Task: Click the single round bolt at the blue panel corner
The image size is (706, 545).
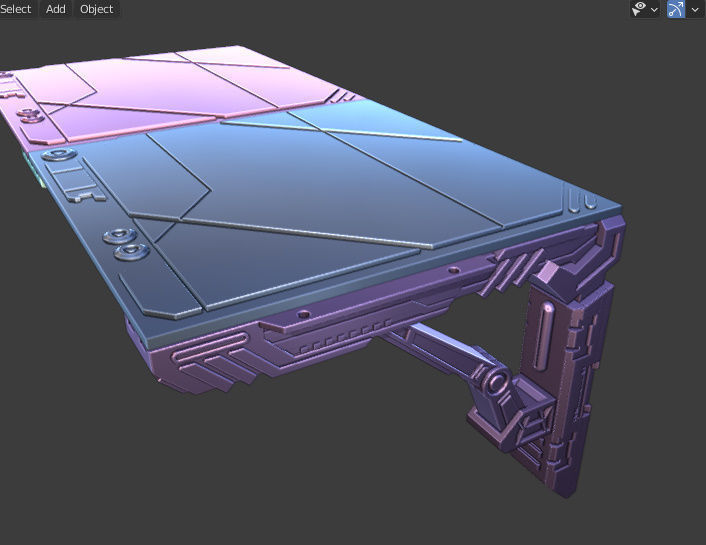Action: [x=59, y=155]
